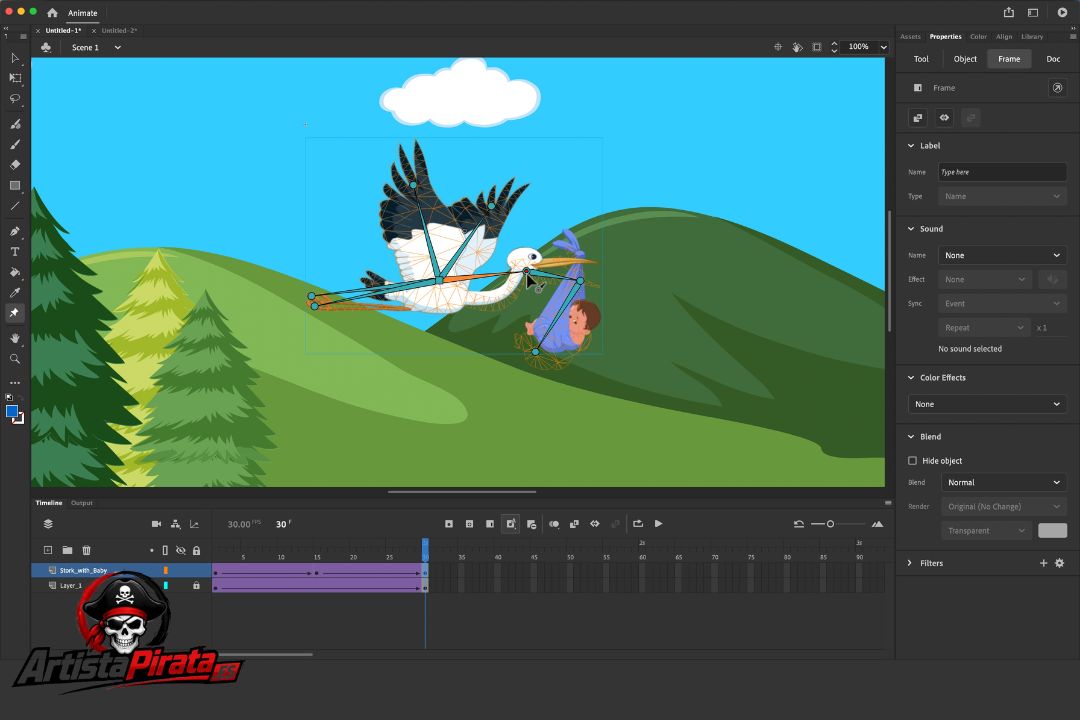
Task: Select the Asset Warp pin tool
Action: (x=14, y=313)
